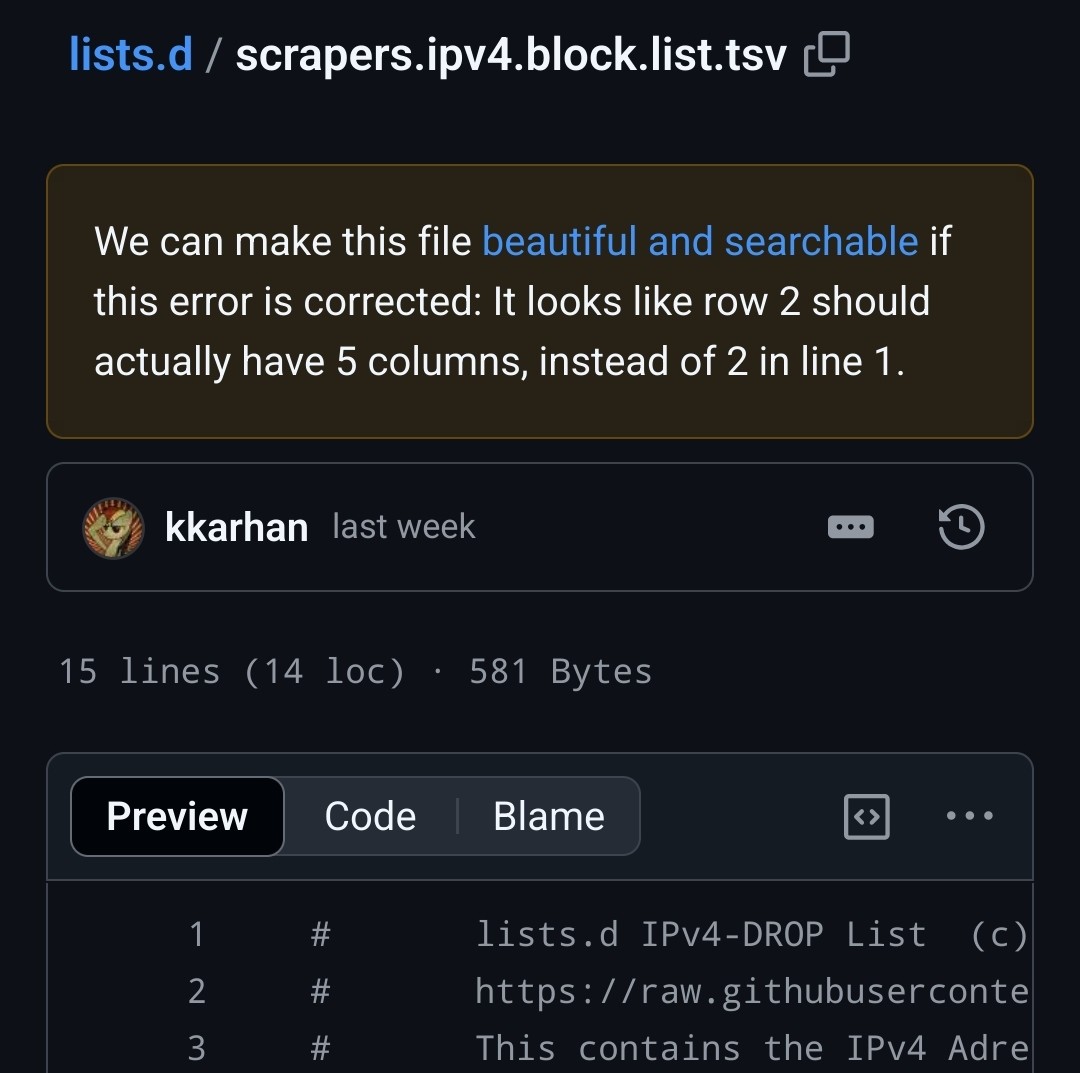Click kkarhan's avatar image
The height and width of the screenshot is (1073, 1080).
coord(113,527)
